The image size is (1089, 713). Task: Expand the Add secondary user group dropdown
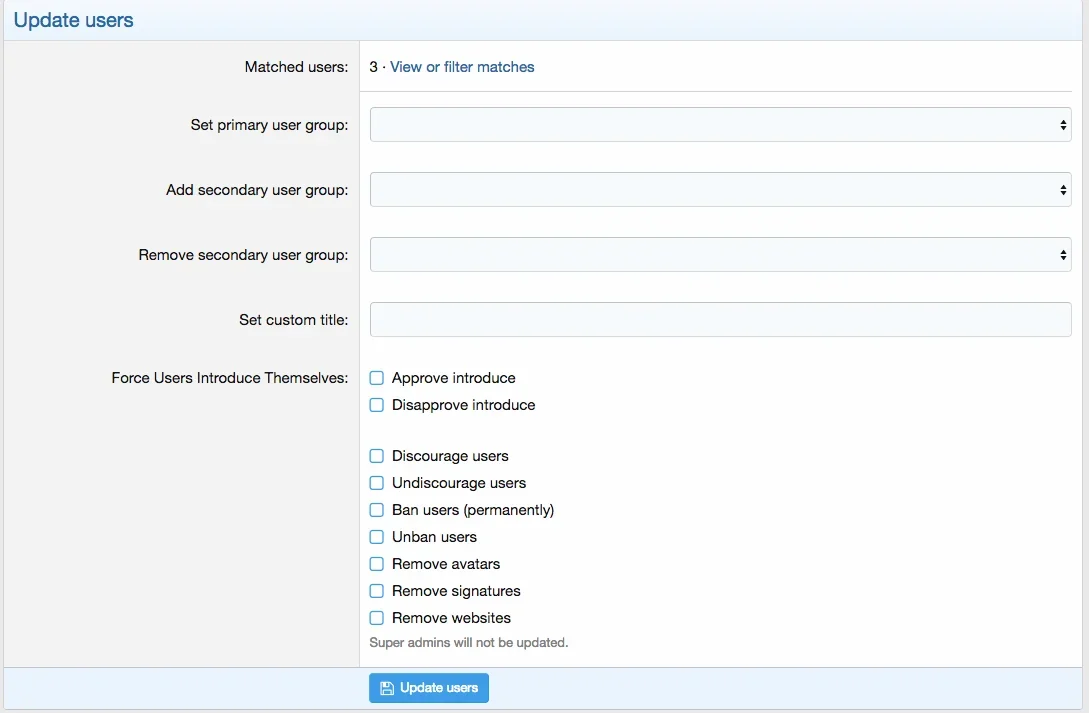tap(720, 190)
